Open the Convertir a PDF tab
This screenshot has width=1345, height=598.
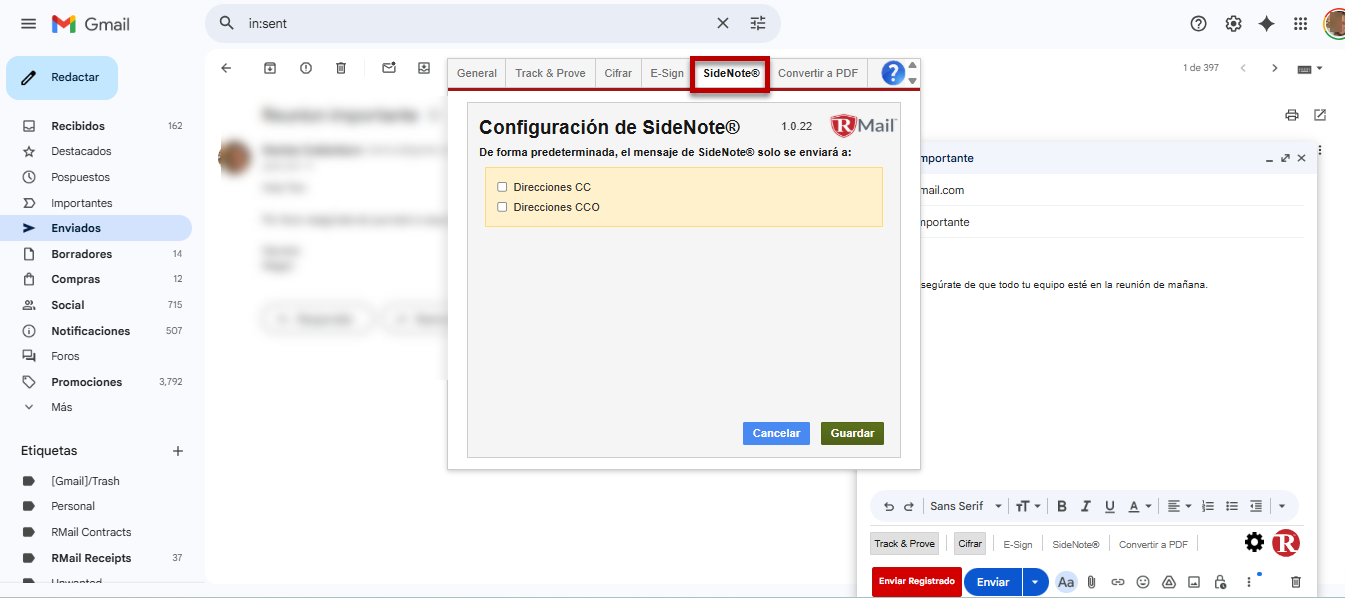click(x=817, y=73)
